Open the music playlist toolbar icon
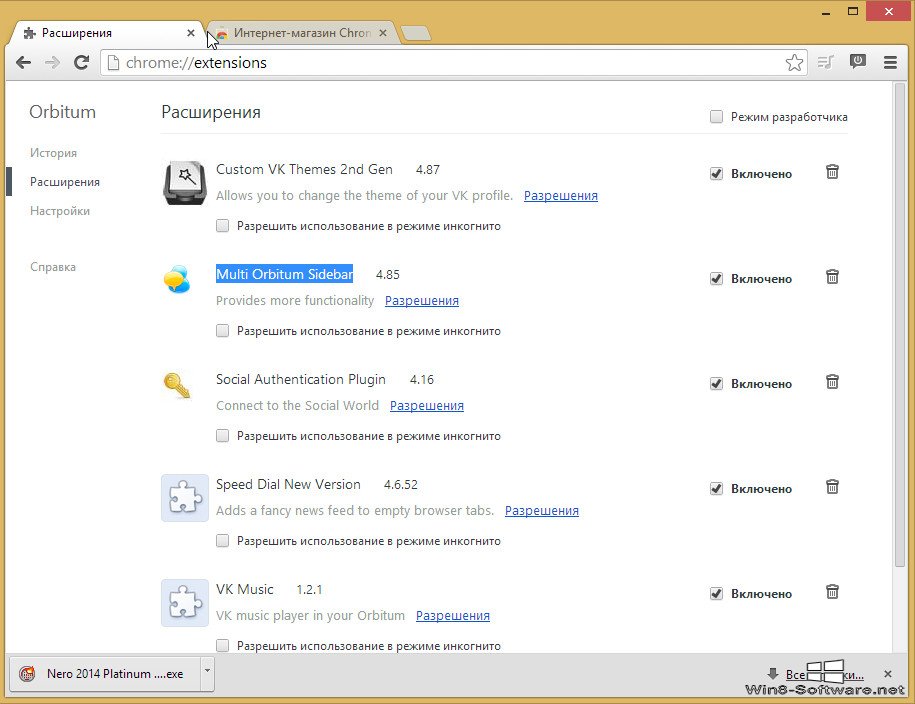This screenshot has height=704, width=915. [825, 62]
